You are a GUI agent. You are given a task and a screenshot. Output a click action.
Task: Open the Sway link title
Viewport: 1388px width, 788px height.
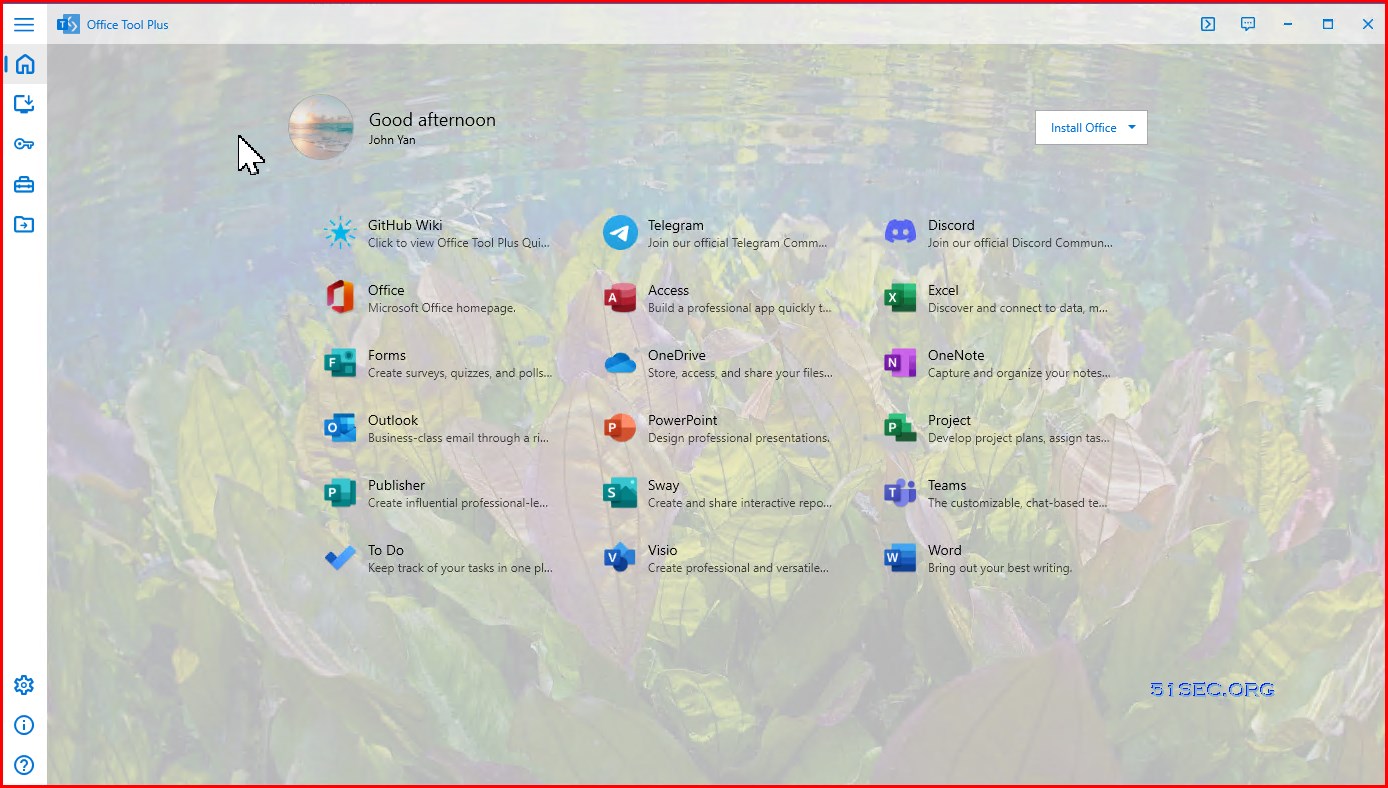pos(664,485)
